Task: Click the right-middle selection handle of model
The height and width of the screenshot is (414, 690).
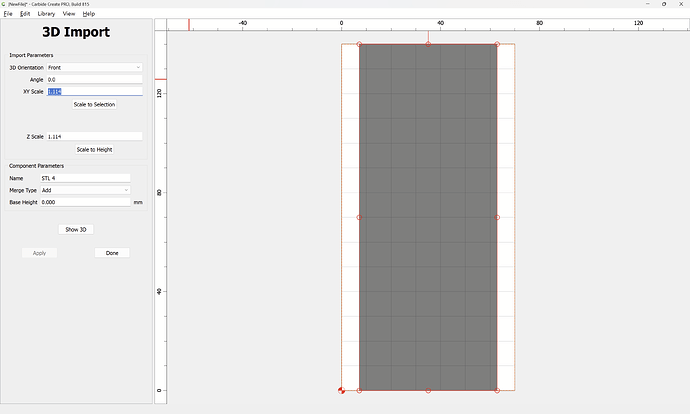Action: pyautogui.click(x=497, y=217)
